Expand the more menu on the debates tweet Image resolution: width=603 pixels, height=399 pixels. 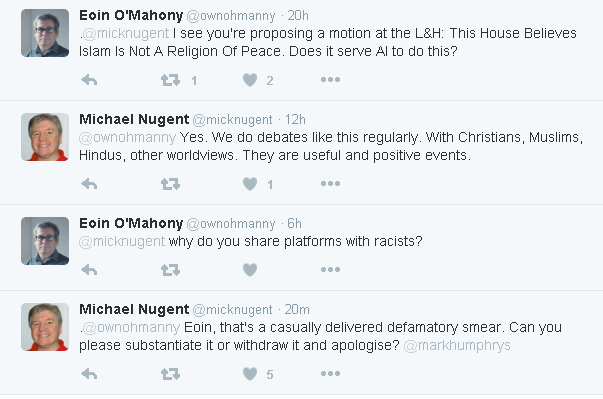[330, 183]
